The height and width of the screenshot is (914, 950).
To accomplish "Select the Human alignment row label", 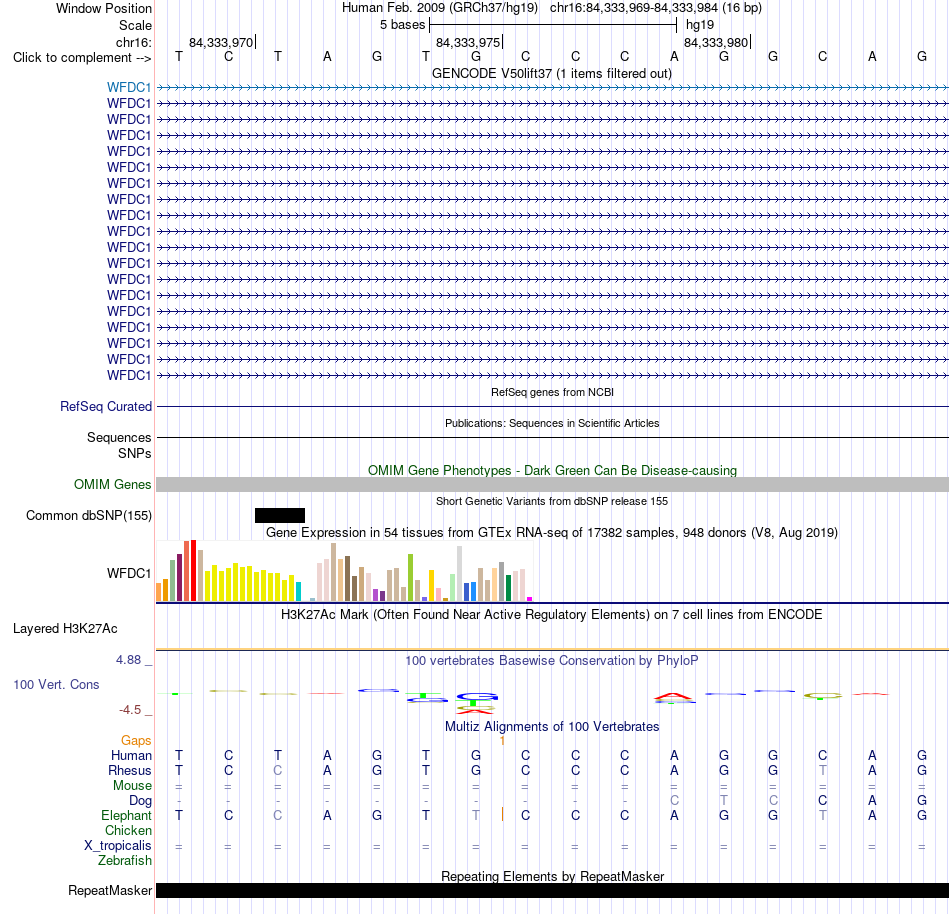I will (x=131, y=755).
